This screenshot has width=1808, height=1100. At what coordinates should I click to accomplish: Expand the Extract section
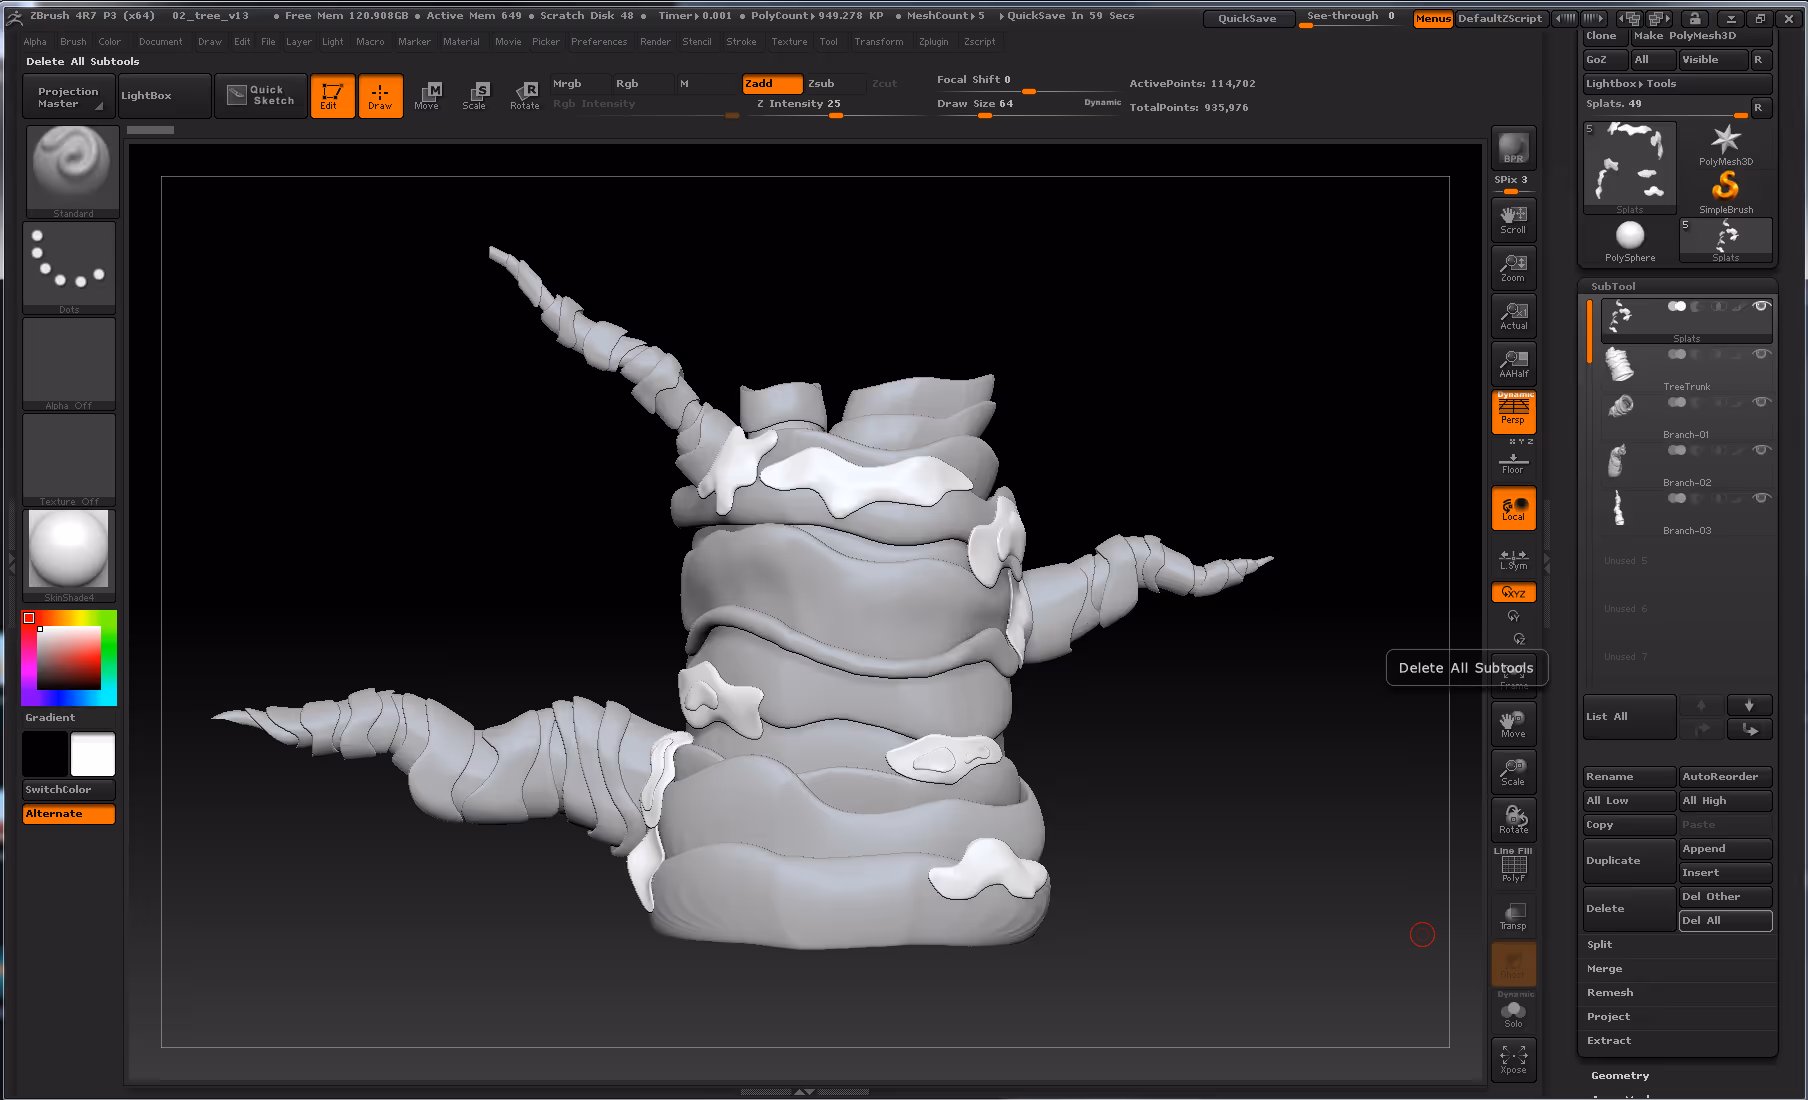pyautogui.click(x=1609, y=1041)
